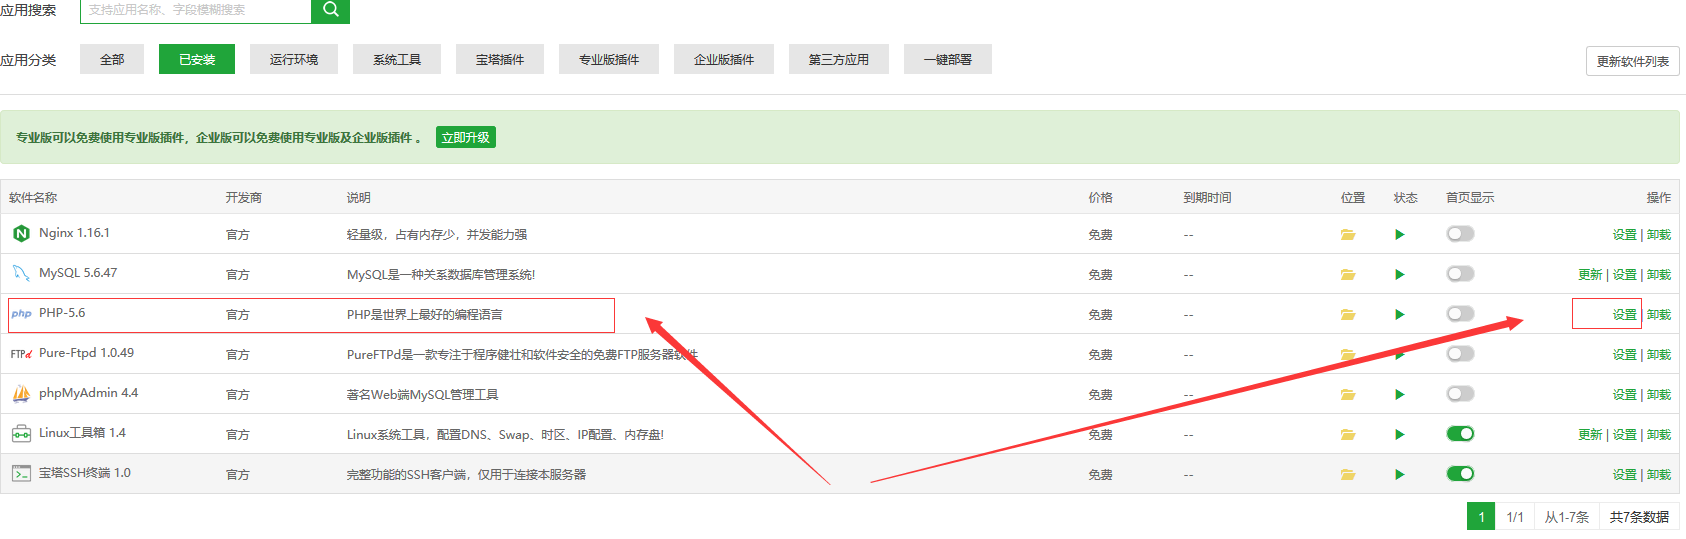Viewport: 1686px width, 539px height.
Task: Disable homepage display for 宝塔SSH终端
Action: (x=1460, y=473)
